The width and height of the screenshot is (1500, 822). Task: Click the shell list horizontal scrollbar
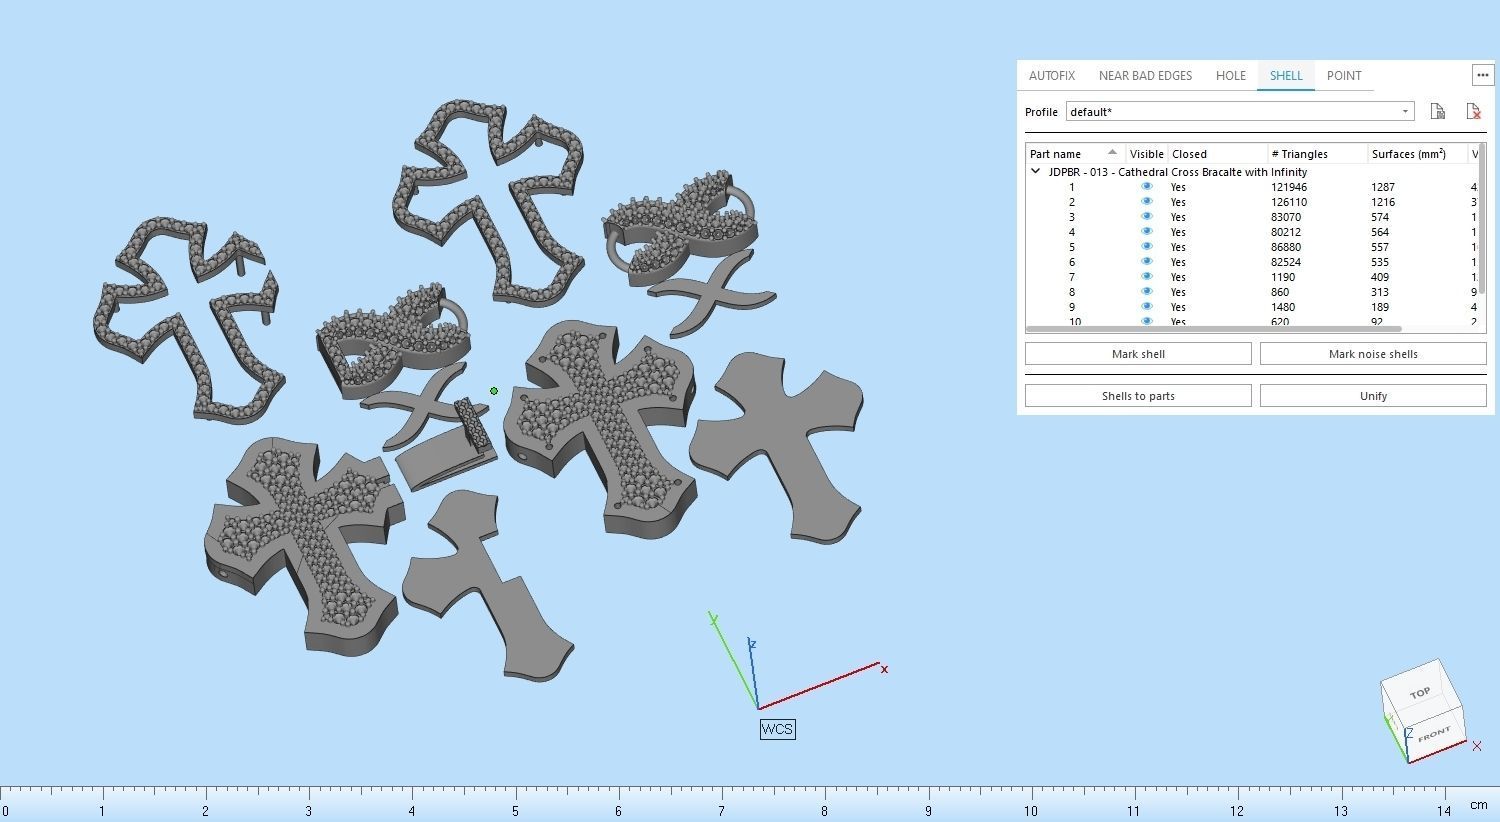click(x=1213, y=329)
